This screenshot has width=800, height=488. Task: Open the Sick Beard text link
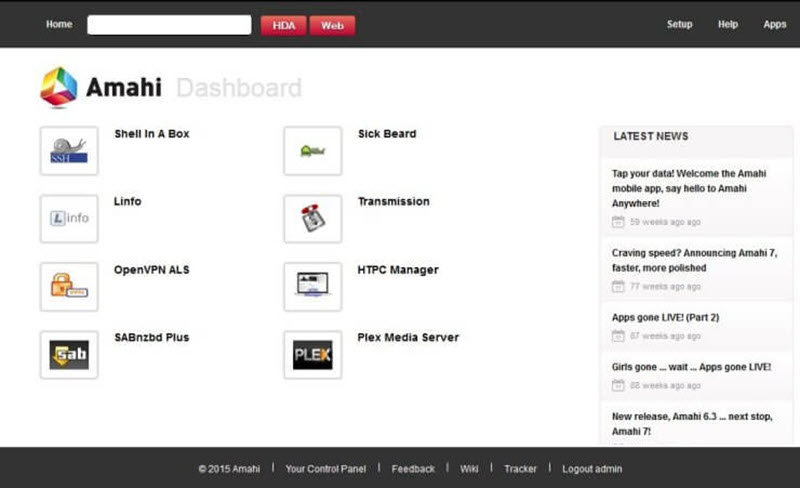coord(387,134)
